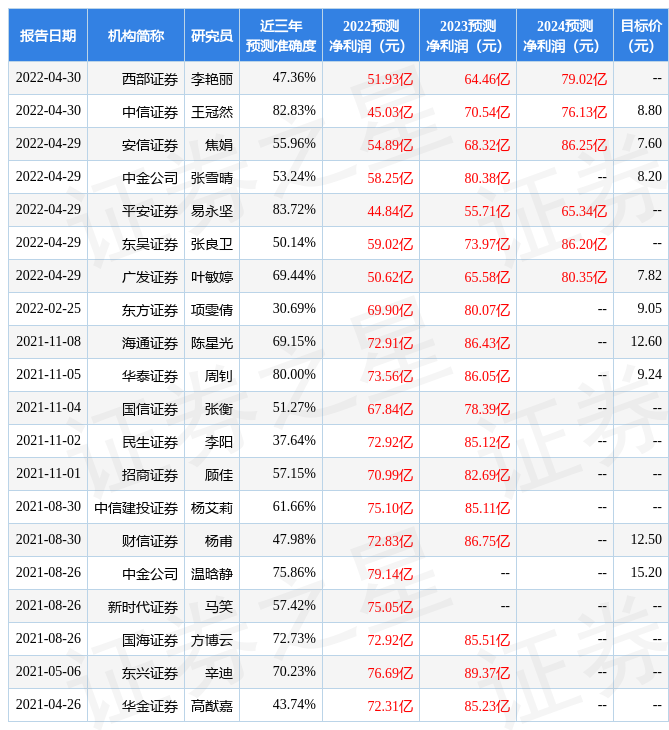669x730 pixels.
Task: Click the 近三年预测准确度 column header
Action: (x=281, y=35)
